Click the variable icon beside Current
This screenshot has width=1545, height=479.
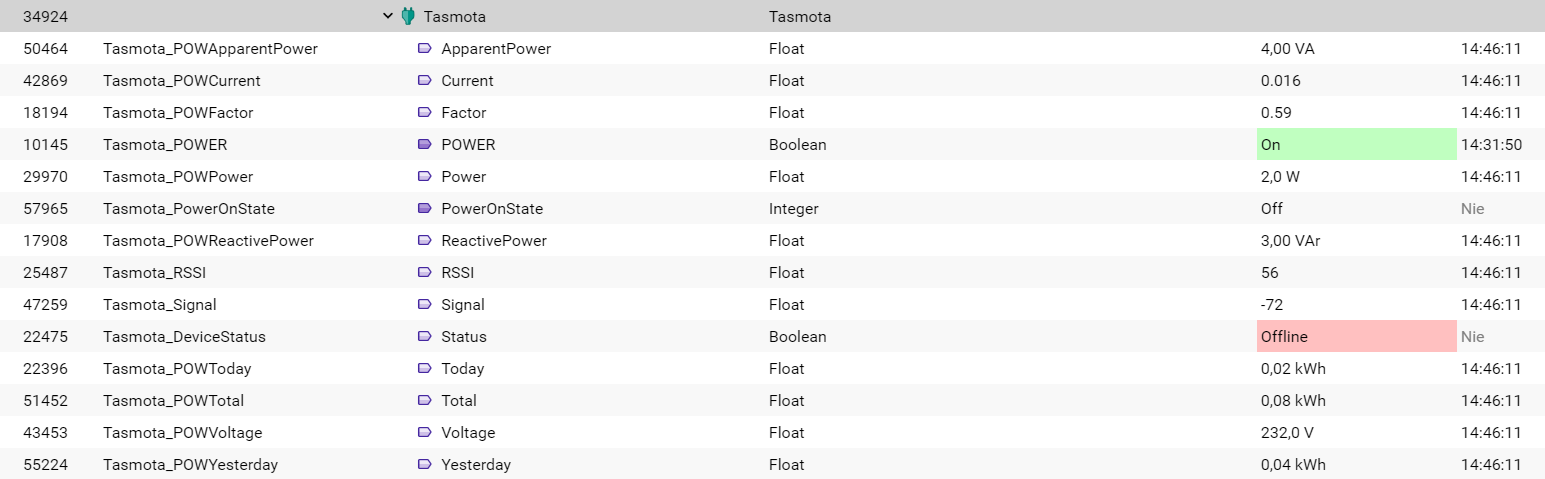pos(424,80)
